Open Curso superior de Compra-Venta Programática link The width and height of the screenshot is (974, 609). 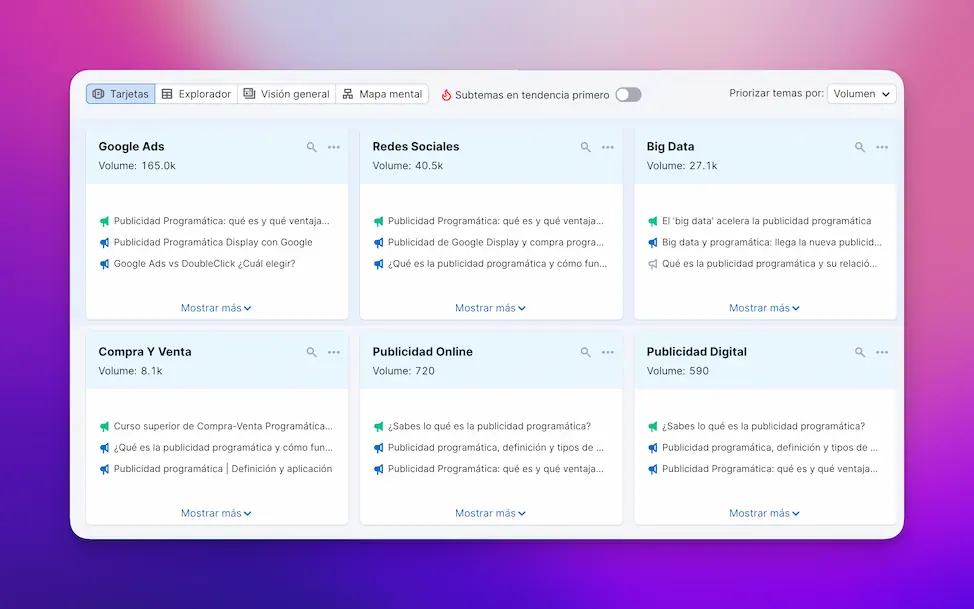pyautogui.click(x=222, y=426)
